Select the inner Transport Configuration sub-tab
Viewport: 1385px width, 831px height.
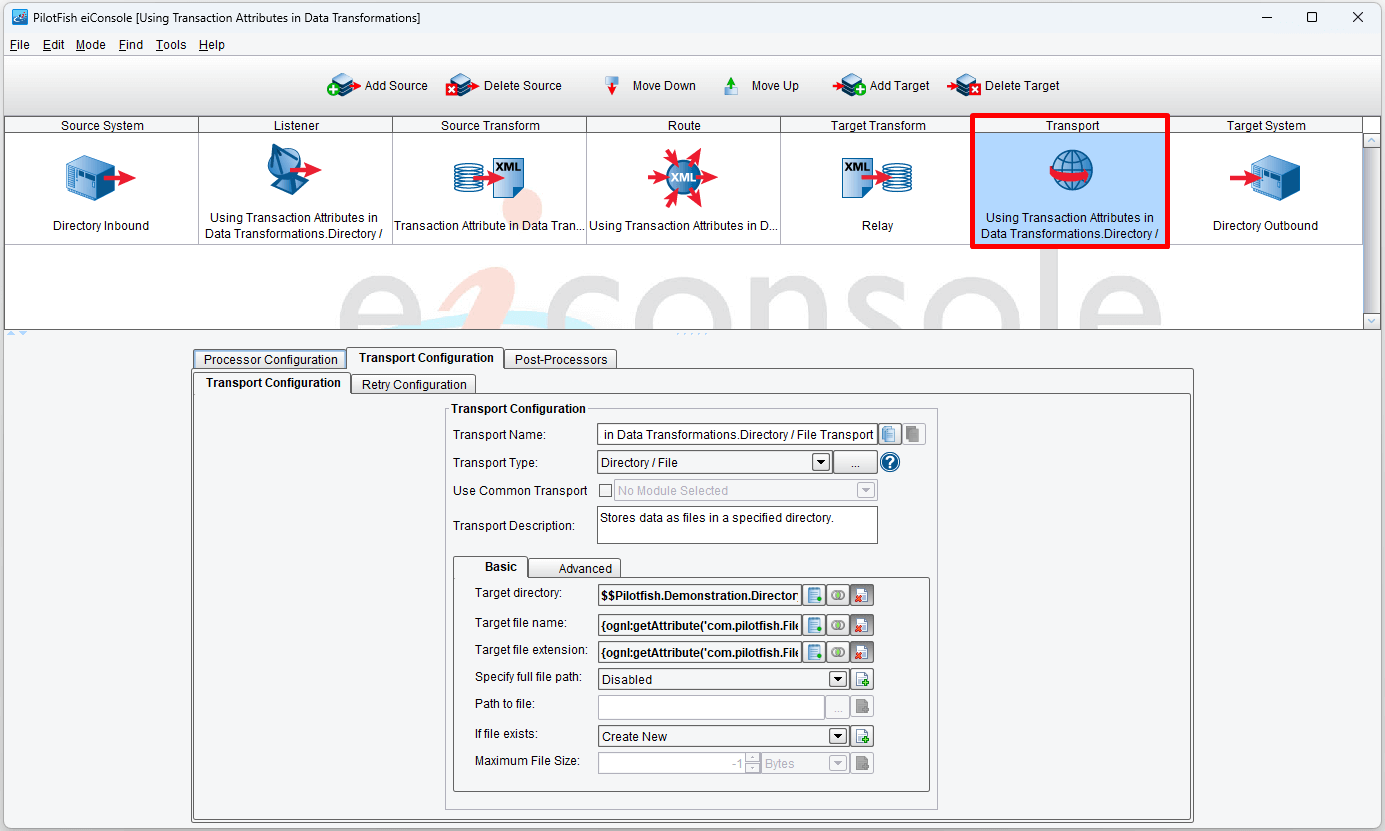[273, 382]
